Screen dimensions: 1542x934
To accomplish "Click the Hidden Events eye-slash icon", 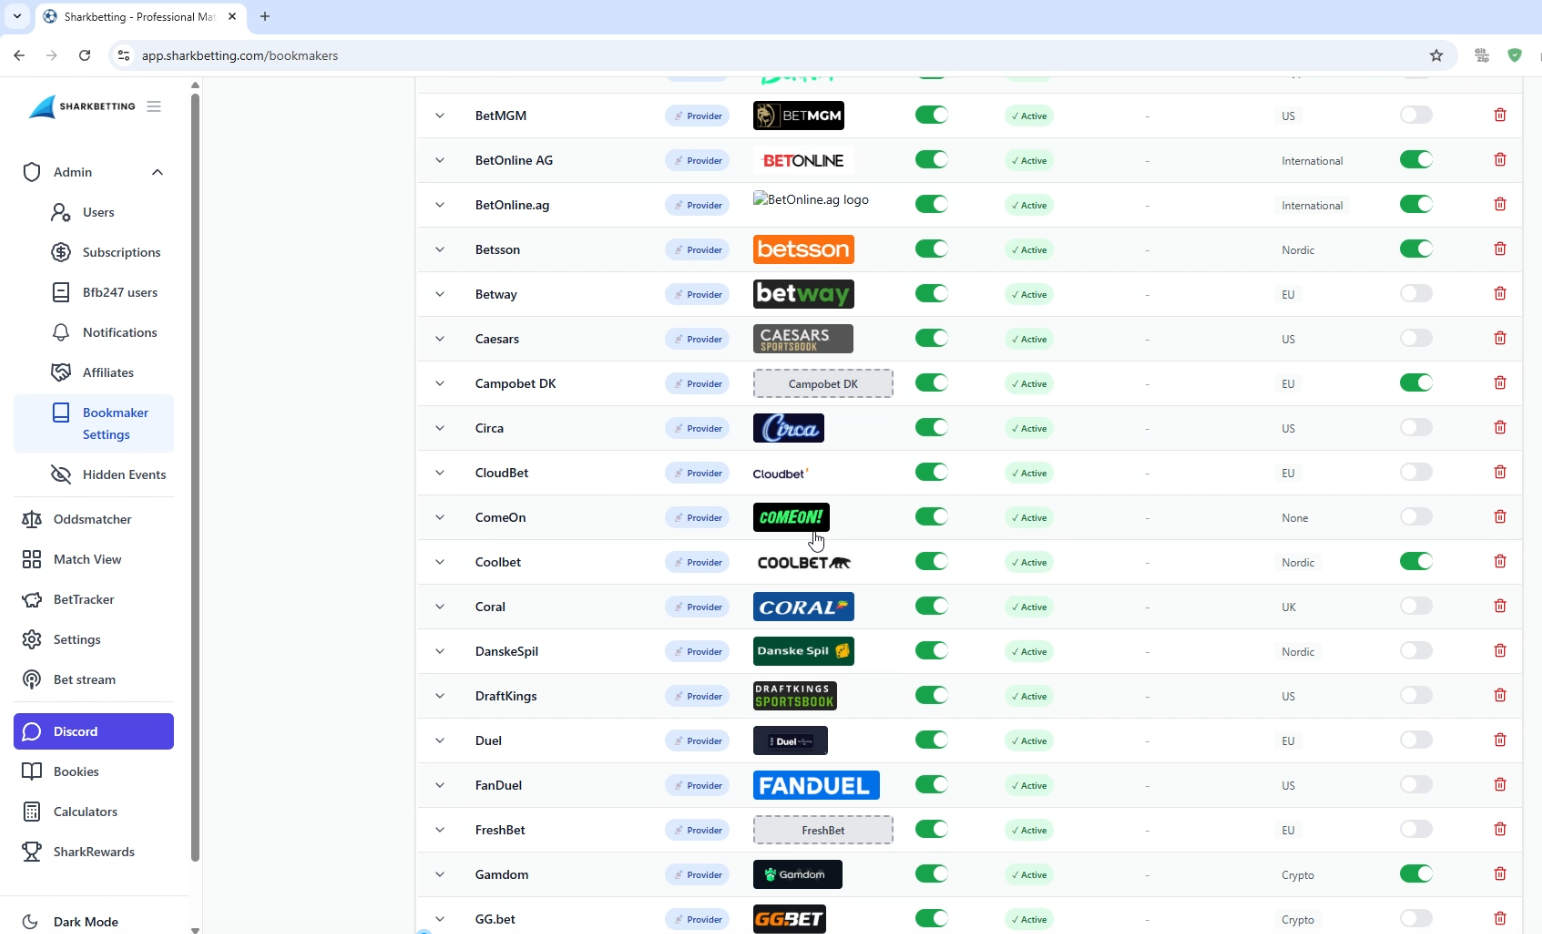I will pyautogui.click(x=61, y=474).
